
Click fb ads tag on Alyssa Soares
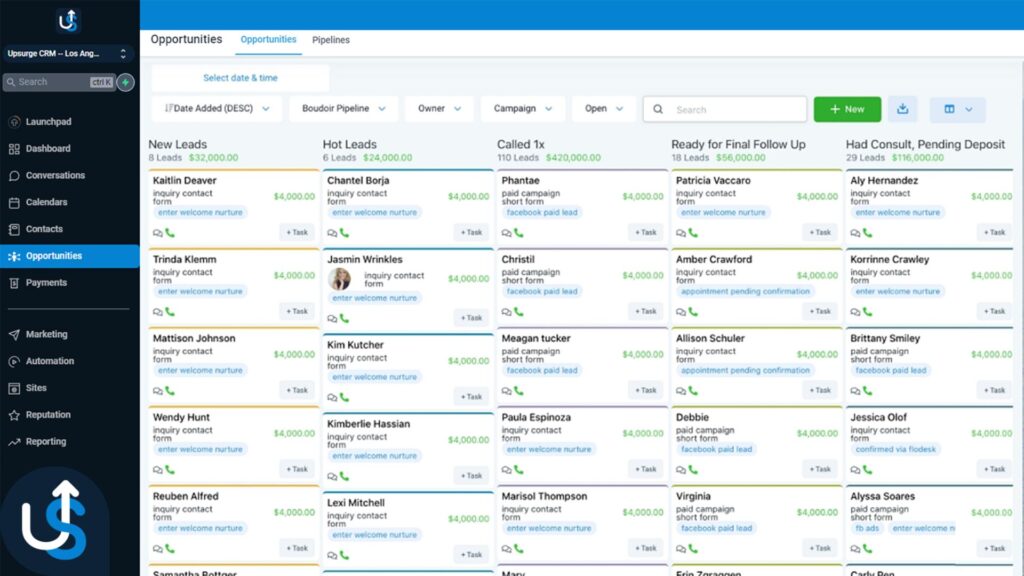pyautogui.click(x=867, y=529)
